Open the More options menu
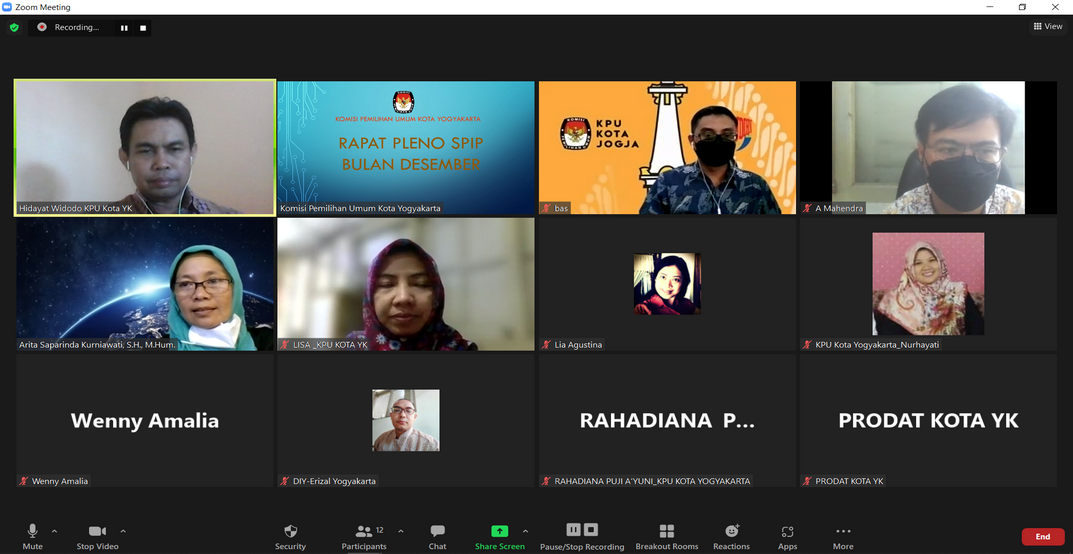 pyautogui.click(x=843, y=536)
